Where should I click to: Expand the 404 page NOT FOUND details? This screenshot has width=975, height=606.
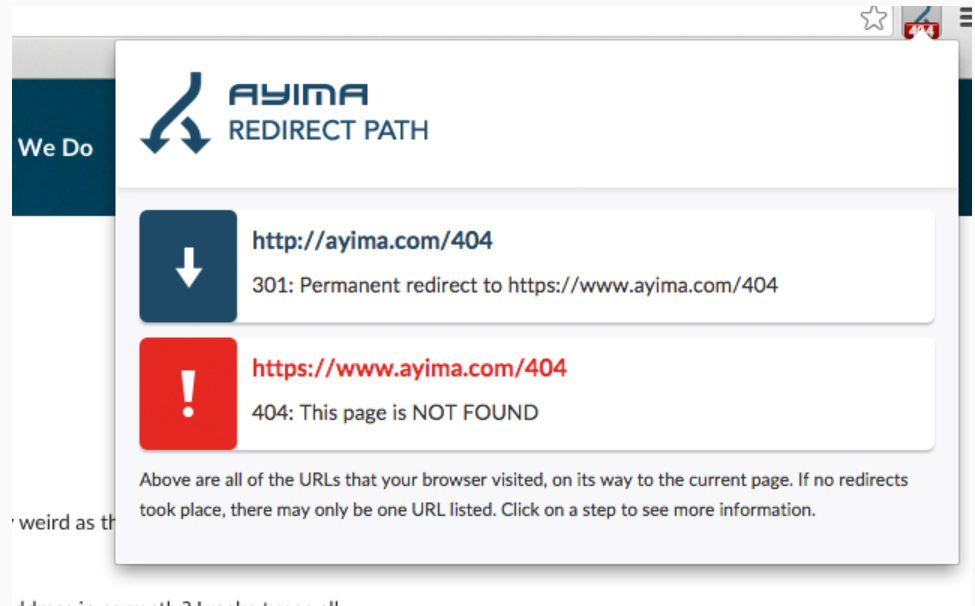pos(395,412)
